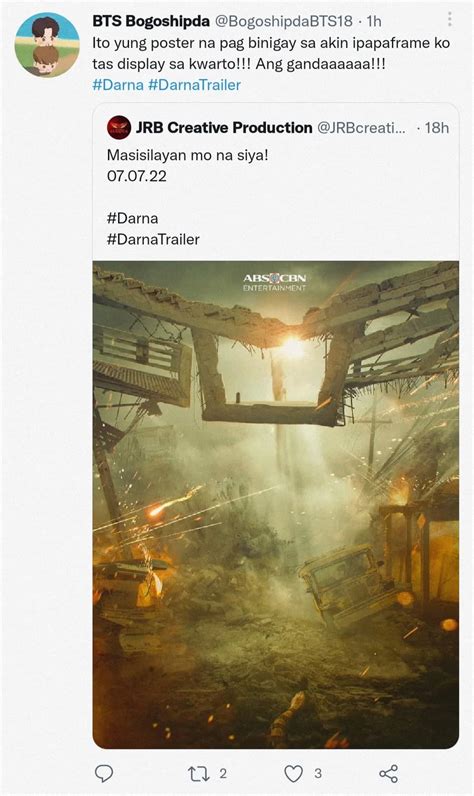
Task: Open BTS Bogoshipda's profile avatar
Action: click(47, 45)
